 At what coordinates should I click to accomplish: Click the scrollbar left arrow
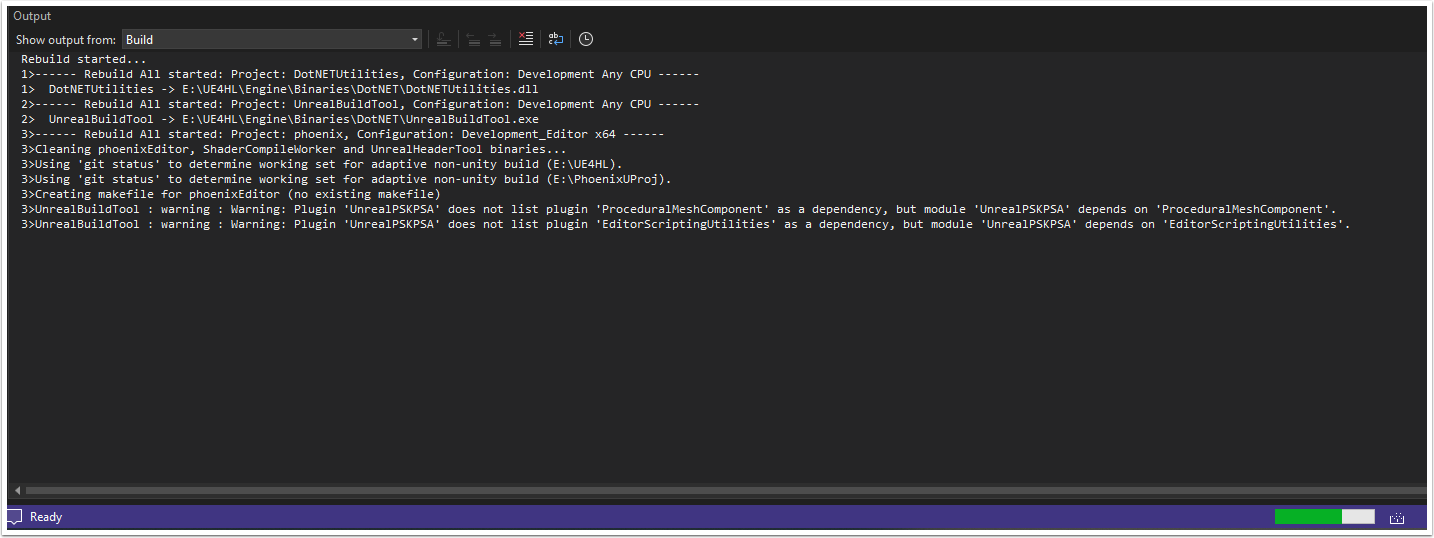click(16, 491)
